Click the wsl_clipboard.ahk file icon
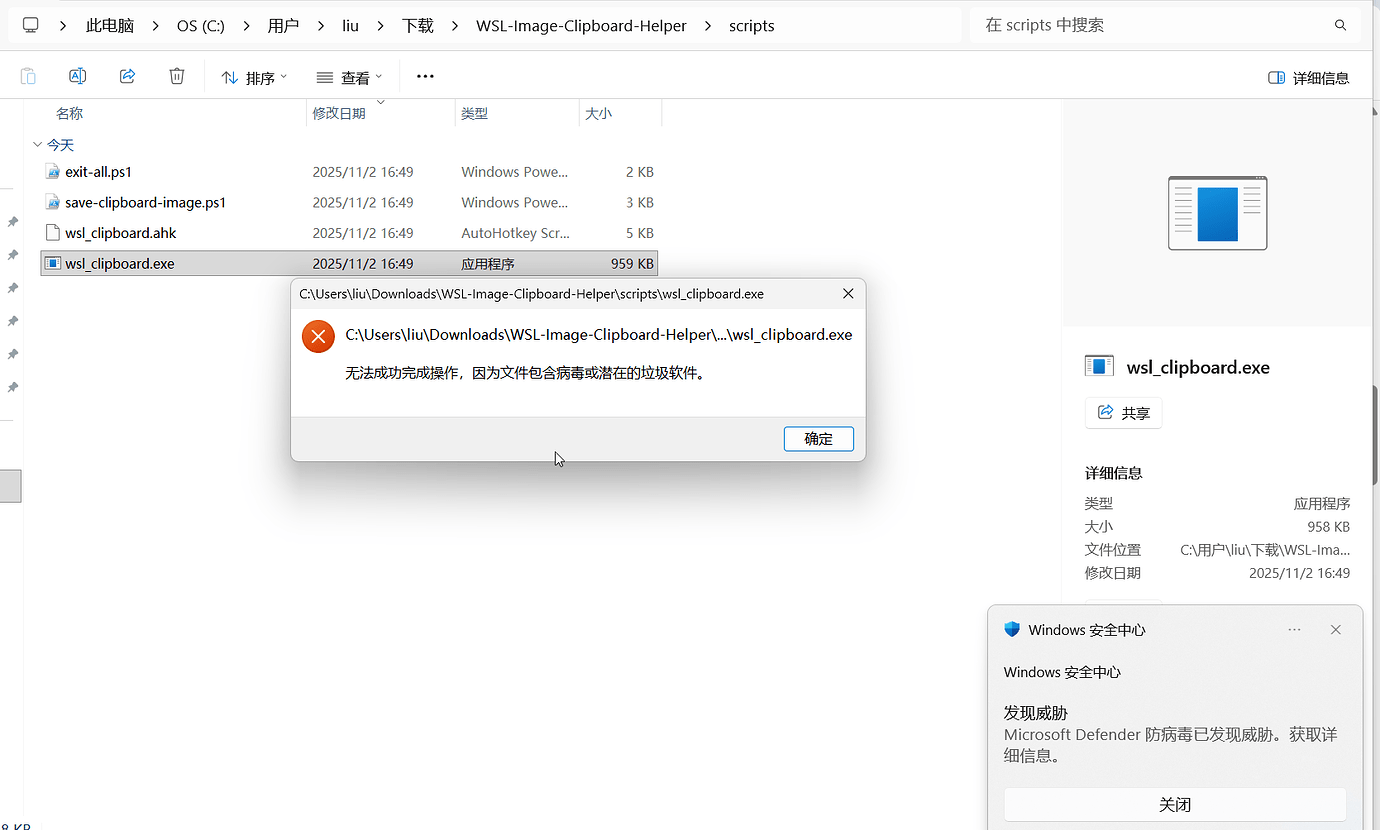1380x830 pixels. [x=53, y=233]
